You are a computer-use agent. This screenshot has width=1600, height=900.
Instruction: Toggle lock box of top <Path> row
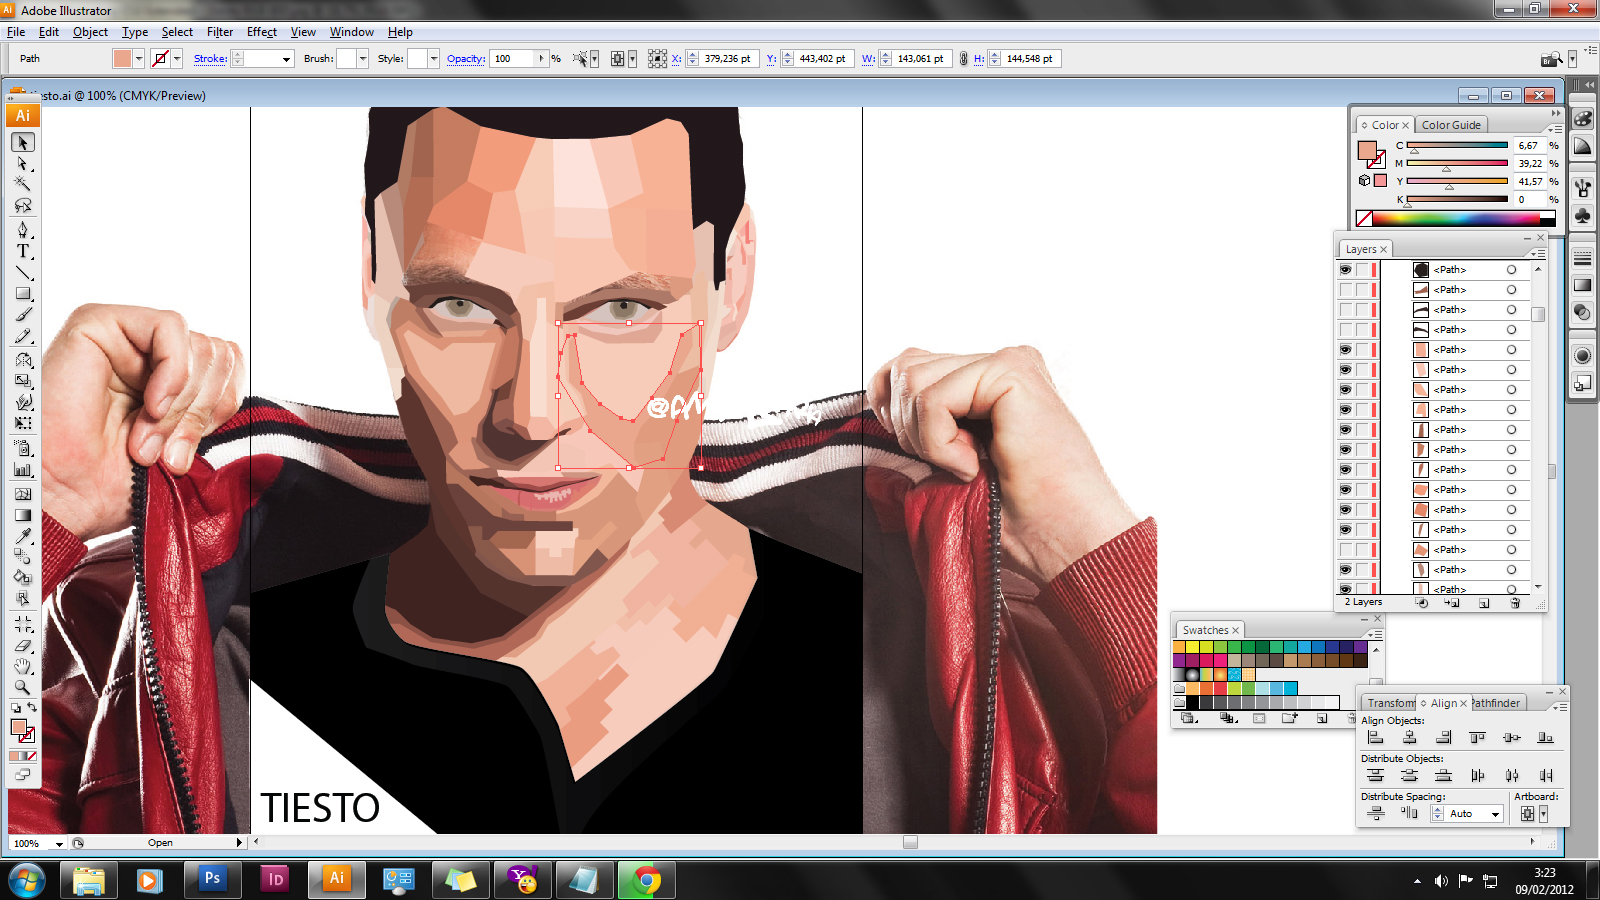point(1362,270)
